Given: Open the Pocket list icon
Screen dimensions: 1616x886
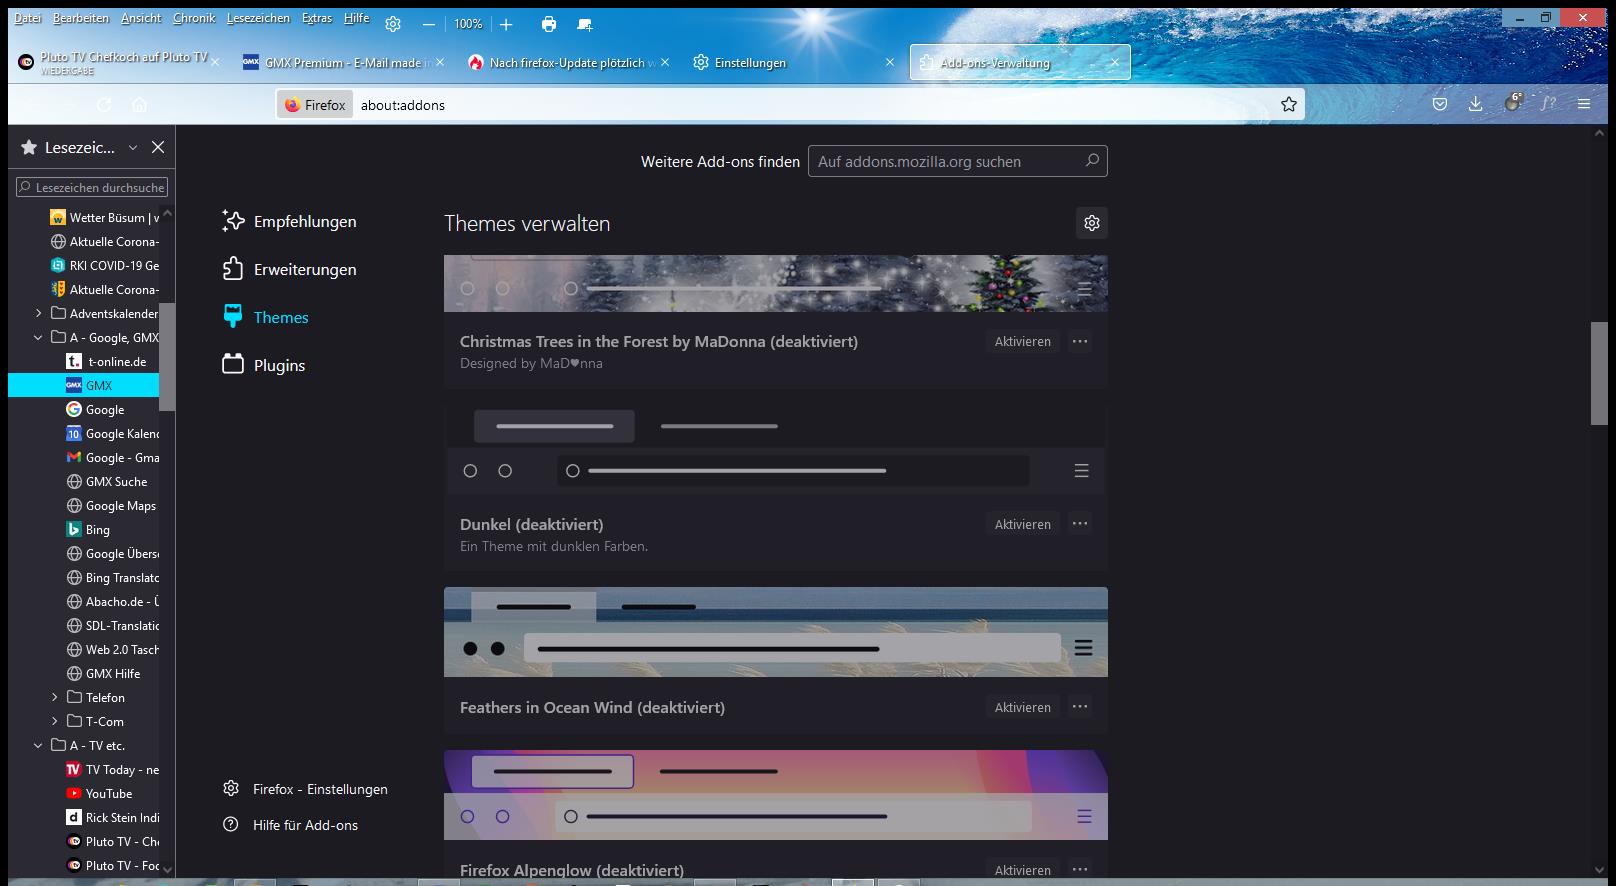Looking at the screenshot, I should tap(1440, 104).
